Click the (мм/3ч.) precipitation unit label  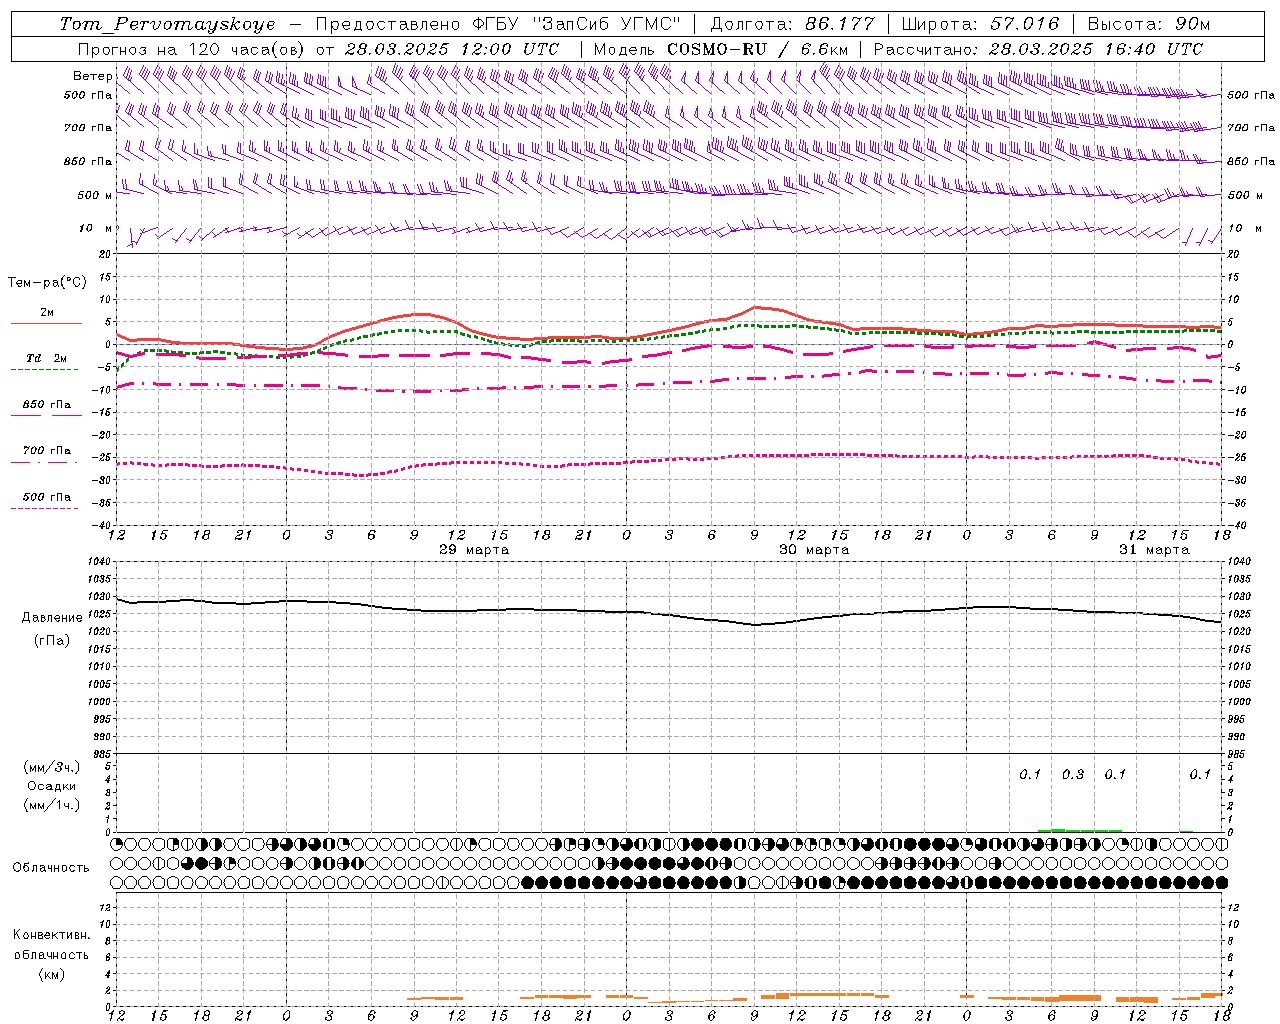click(52, 767)
